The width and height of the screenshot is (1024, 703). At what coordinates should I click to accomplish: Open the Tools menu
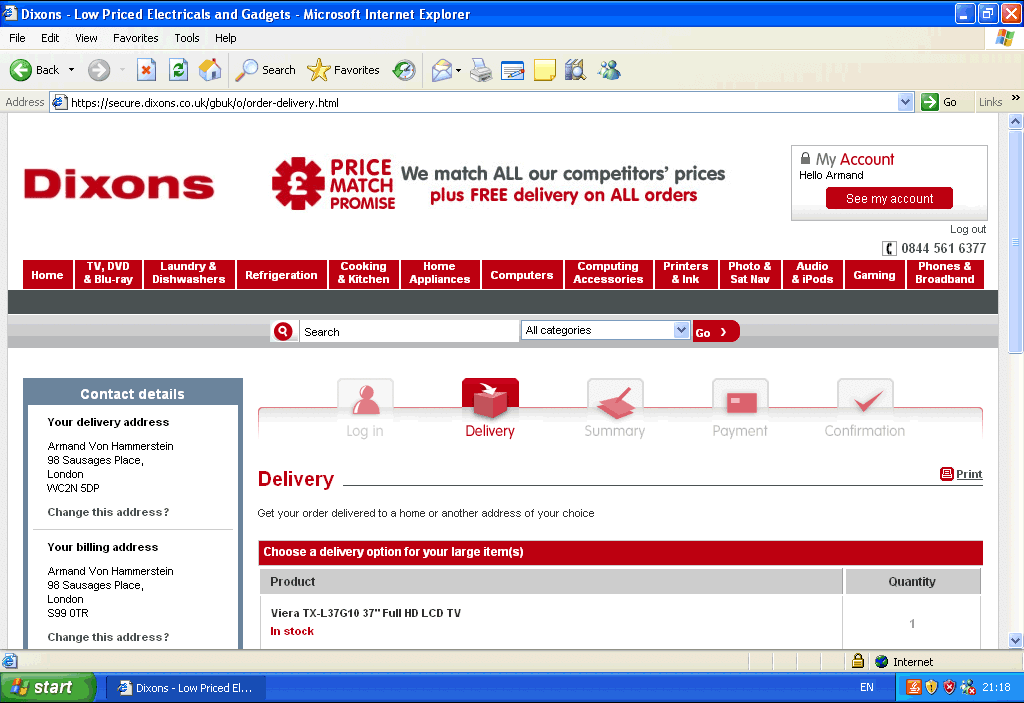[x=187, y=38]
